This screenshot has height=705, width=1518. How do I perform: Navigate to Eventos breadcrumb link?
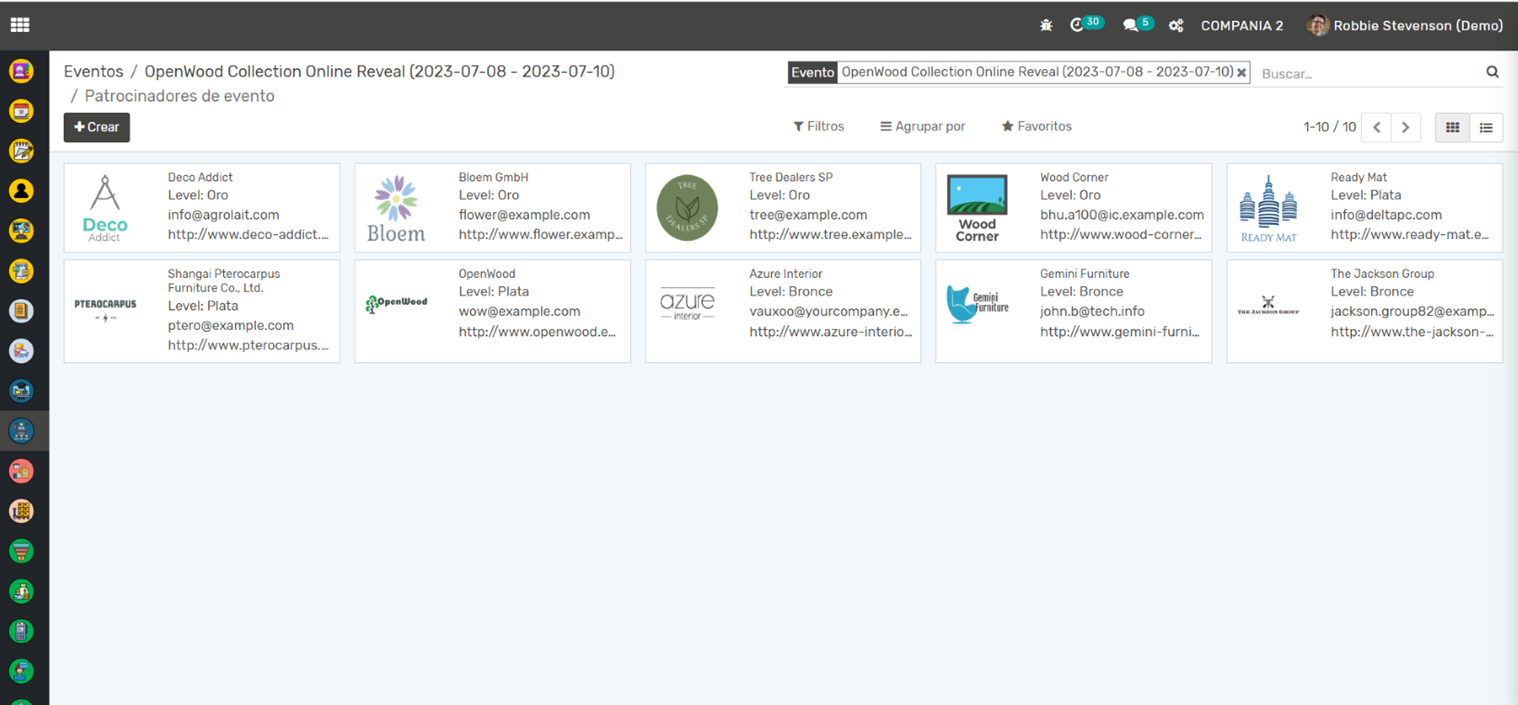coord(93,72)
